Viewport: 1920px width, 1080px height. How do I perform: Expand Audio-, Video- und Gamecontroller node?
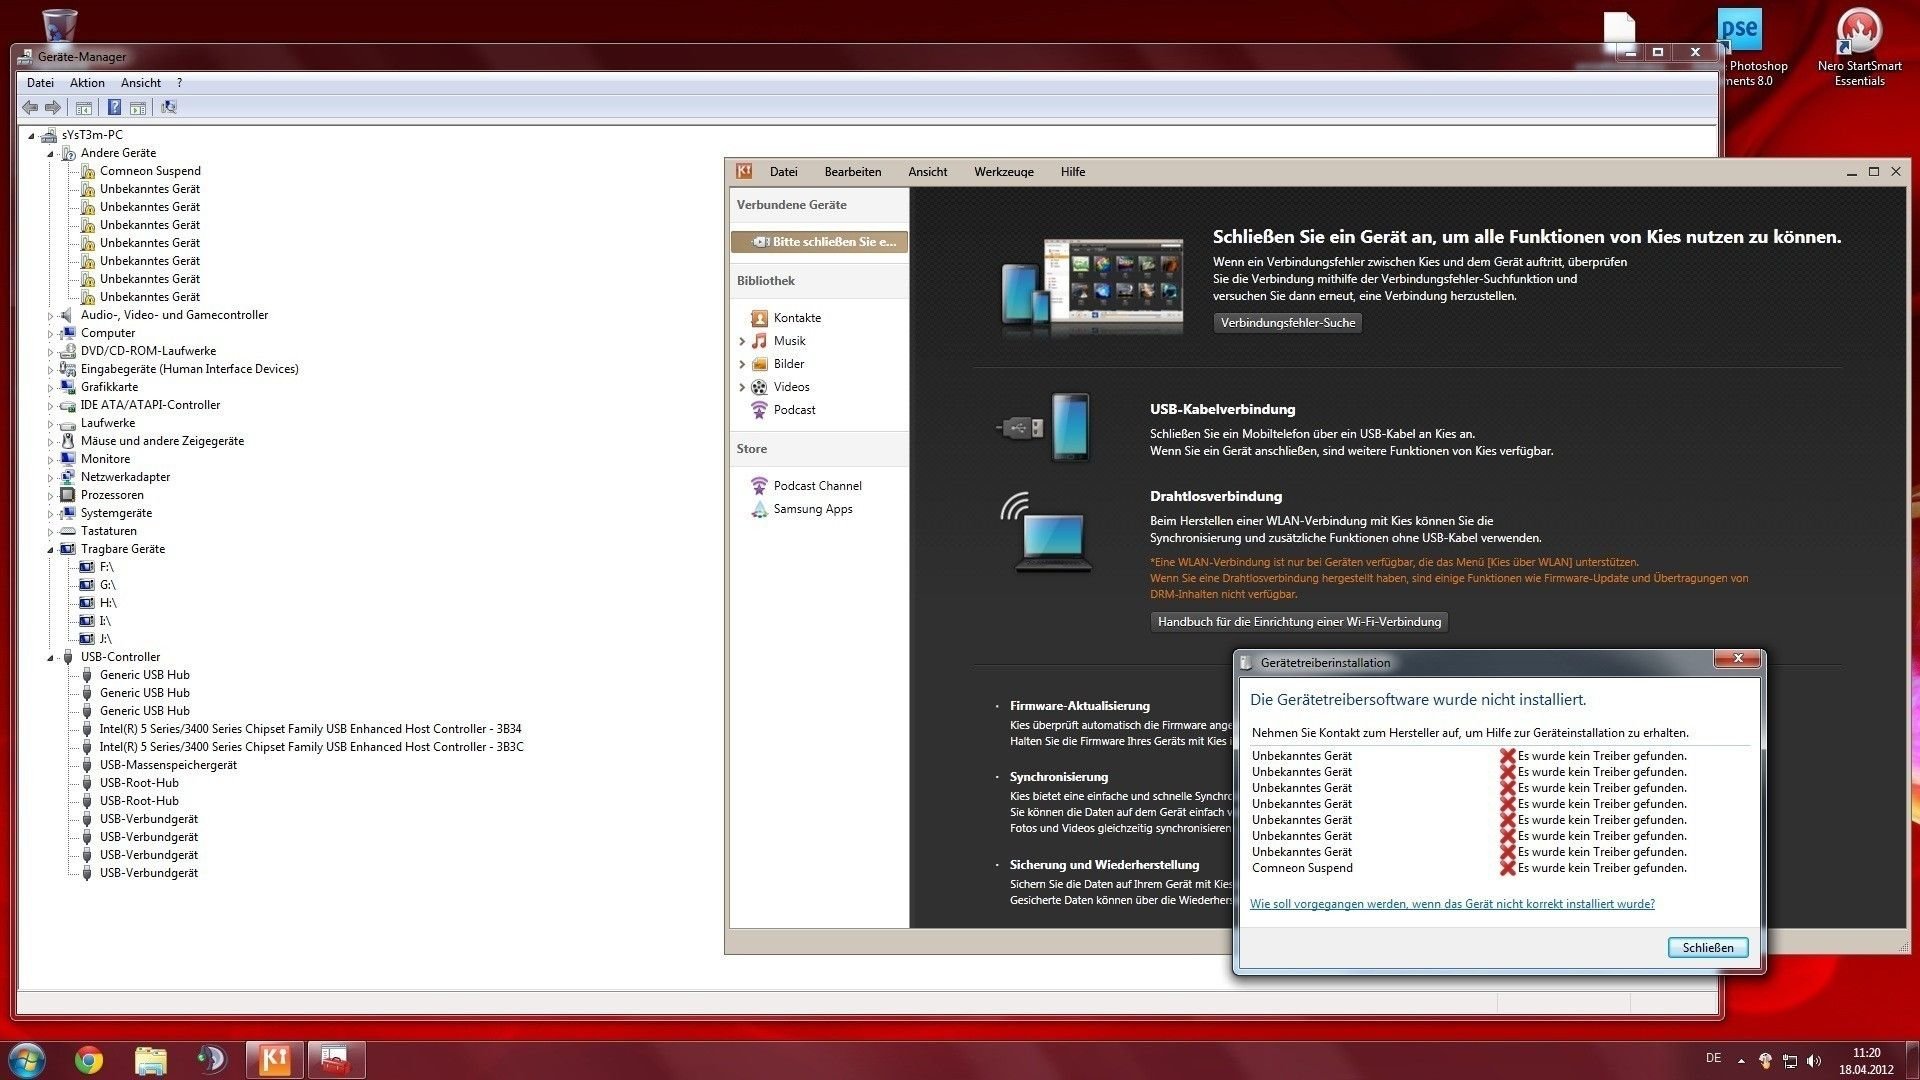click(x=50, y=315)
